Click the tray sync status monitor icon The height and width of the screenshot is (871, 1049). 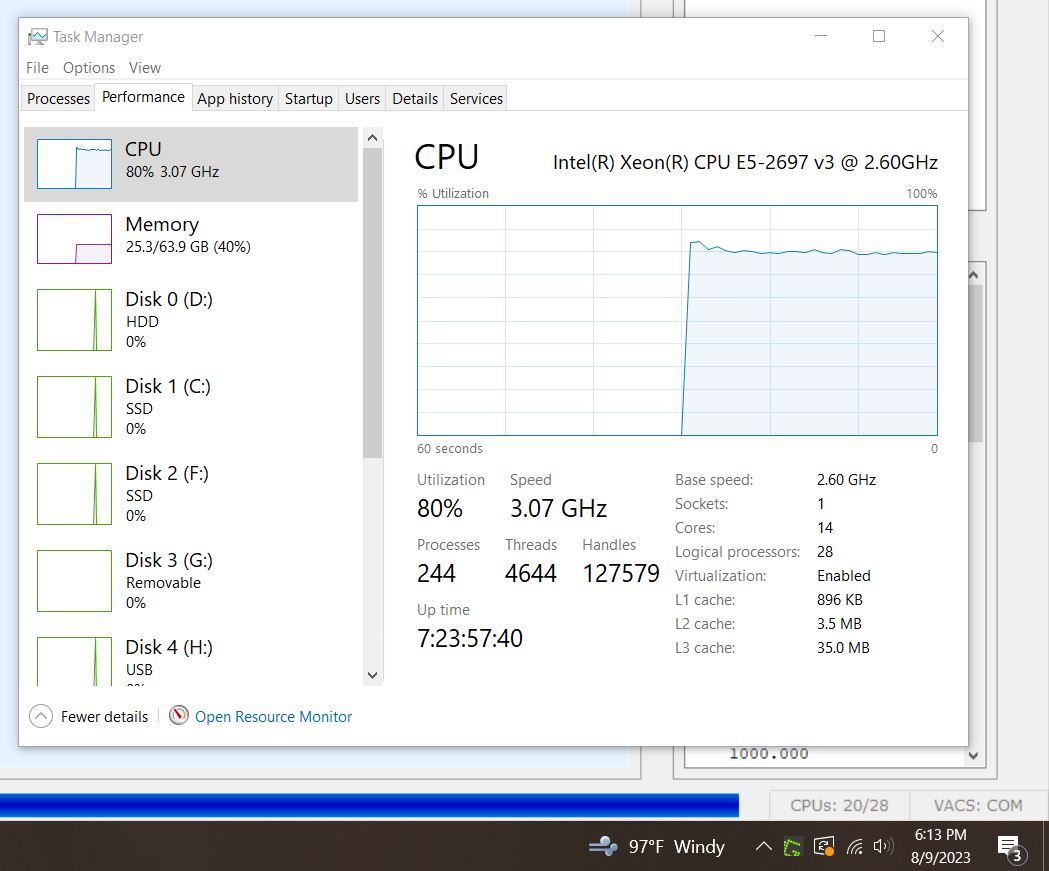(x=824, y=846)
